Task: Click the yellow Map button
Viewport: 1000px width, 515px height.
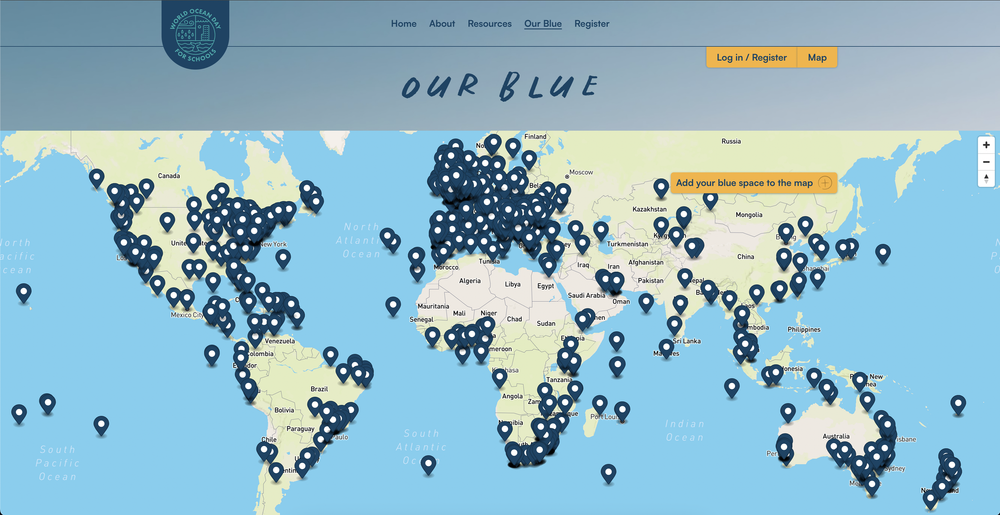Action: click(x=817, y=57)
